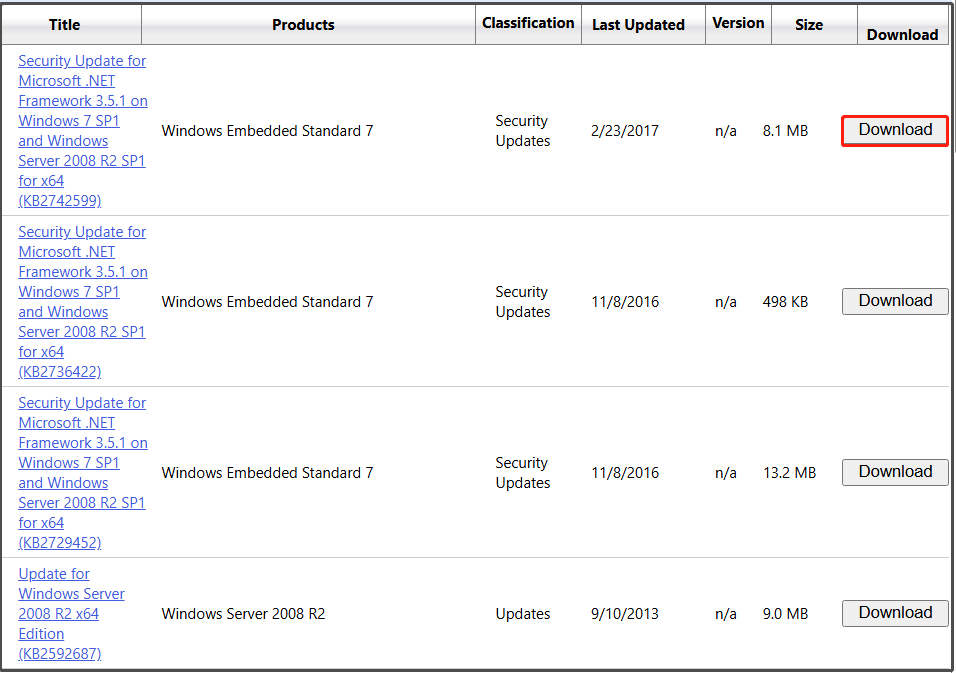
Task: Click the size value 8.1 MB
Action: (x=785, y=131)
